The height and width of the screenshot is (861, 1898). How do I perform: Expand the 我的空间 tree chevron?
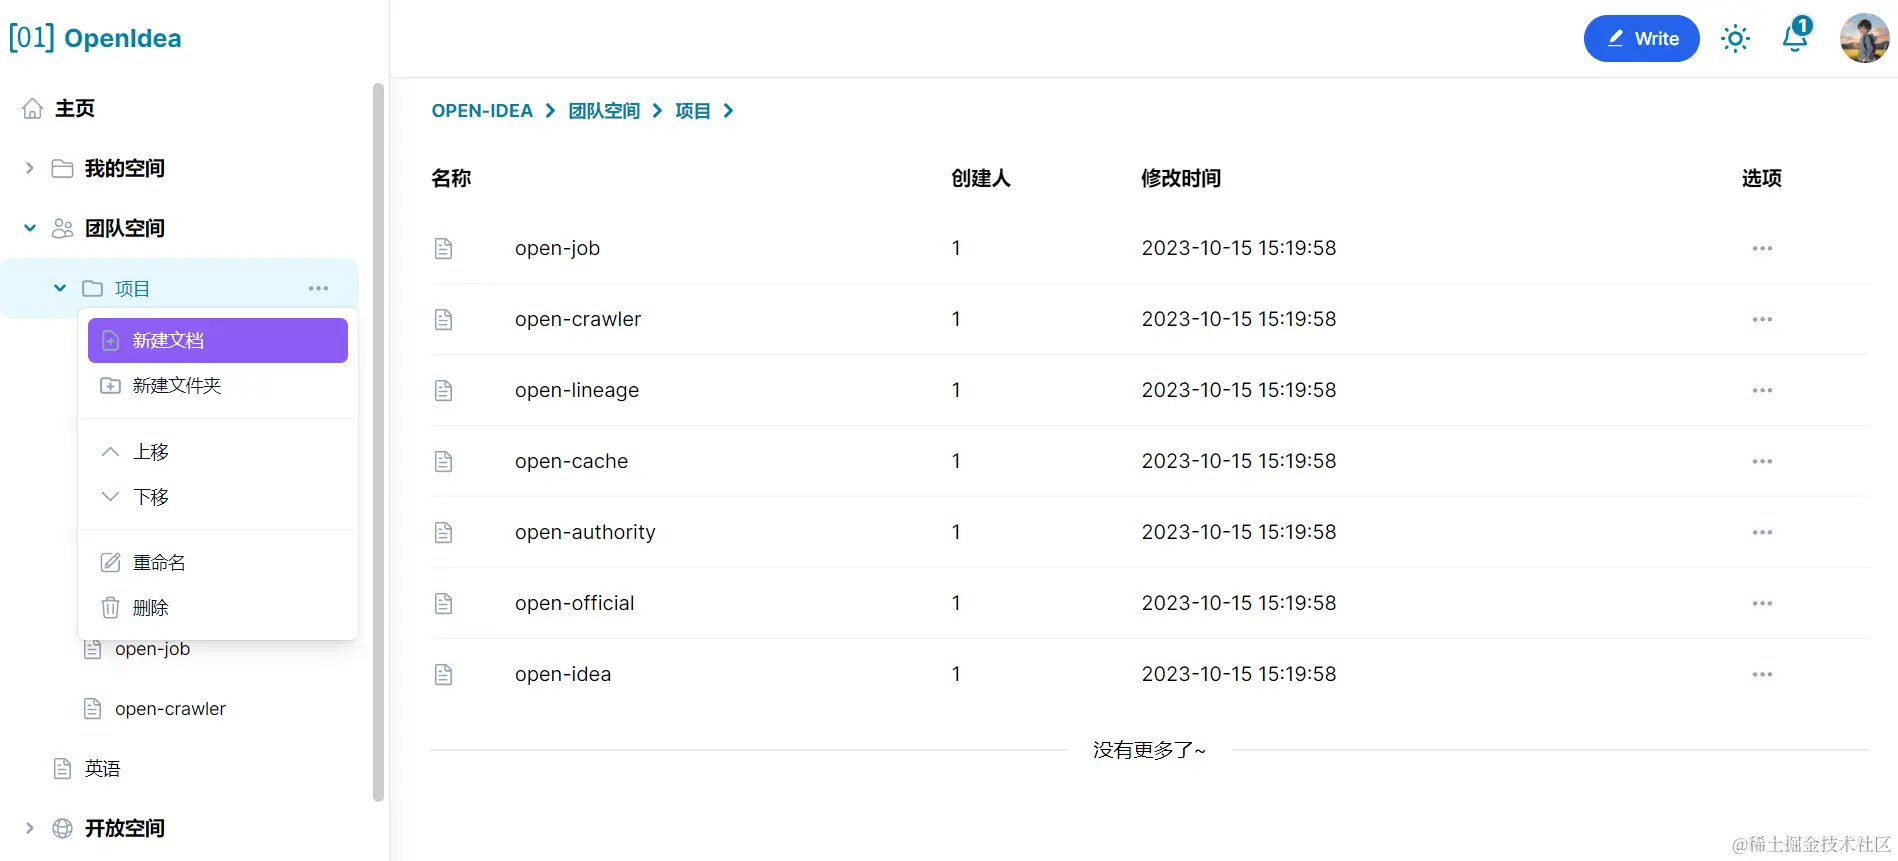pyautogui.click(x=30, y=168)
